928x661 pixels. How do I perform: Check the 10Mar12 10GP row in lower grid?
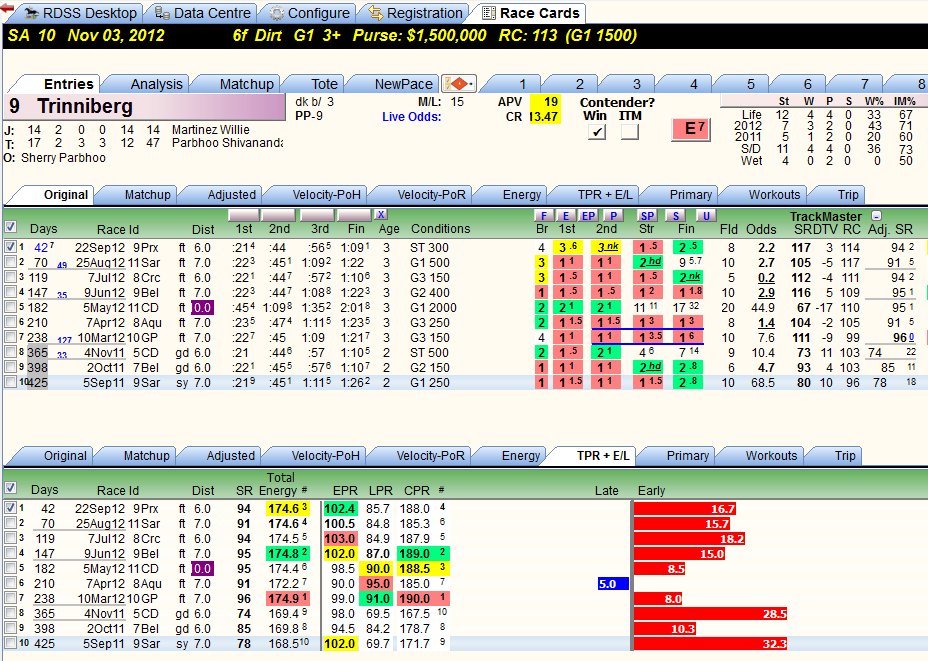tap(10, 598)
